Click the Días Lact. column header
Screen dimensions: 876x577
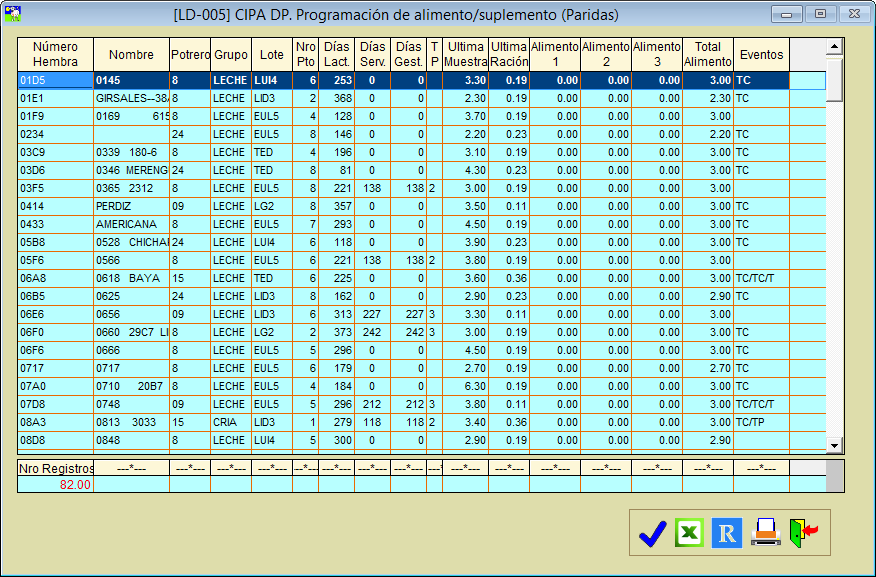coord(337,54)
